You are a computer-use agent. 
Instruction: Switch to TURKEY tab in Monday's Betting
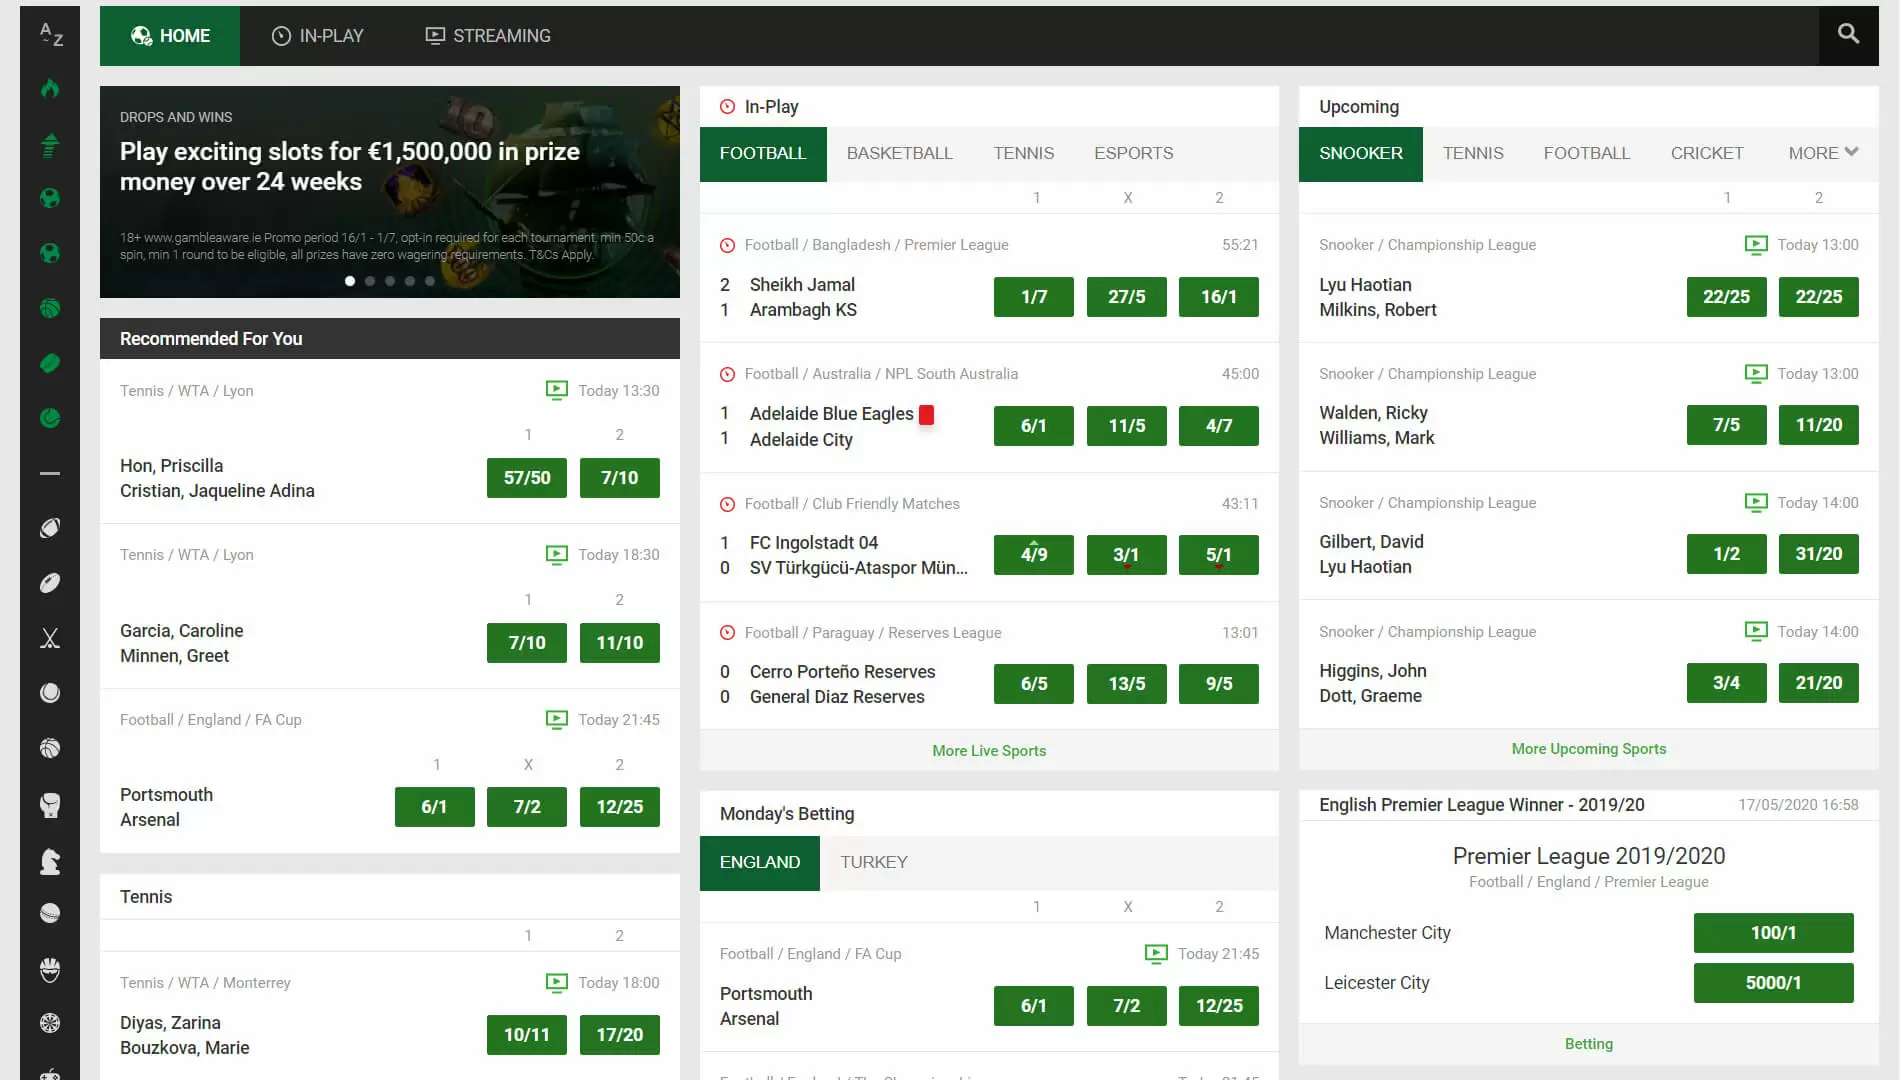pyautogui.click(x=873, y=862)
